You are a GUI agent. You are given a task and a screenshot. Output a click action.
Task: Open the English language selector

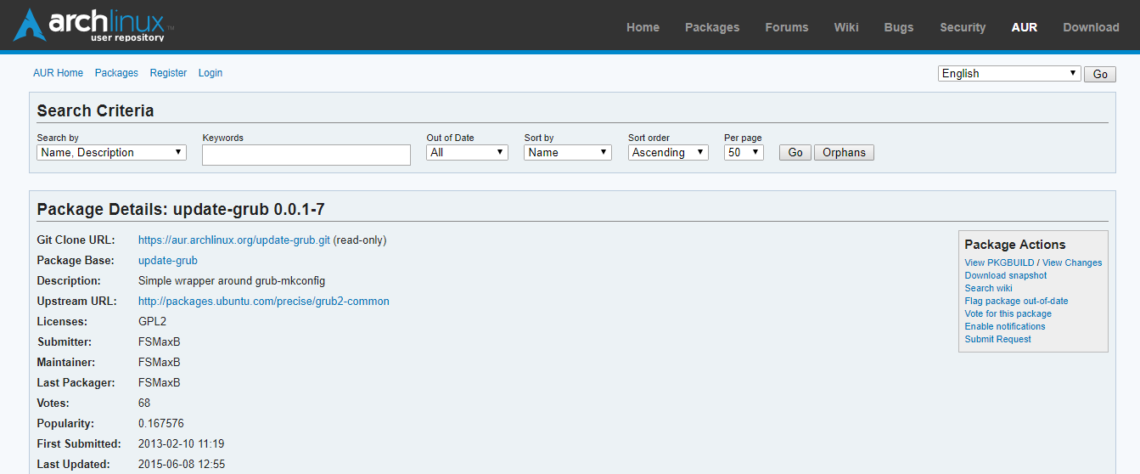[1009, 74]
